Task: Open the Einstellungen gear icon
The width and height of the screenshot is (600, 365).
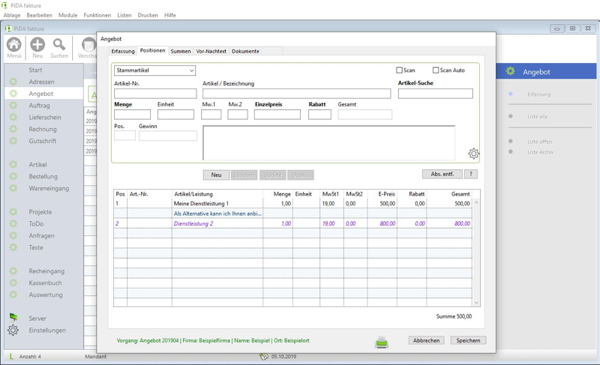Action: 13,330
